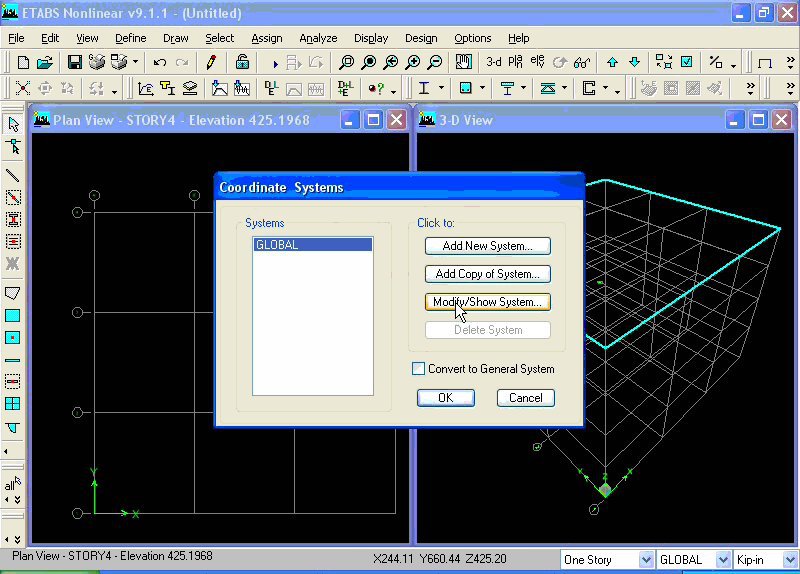Click the Undo arrow icon
This screenshot has height=574, width=800.
click(x=160, y=62)
